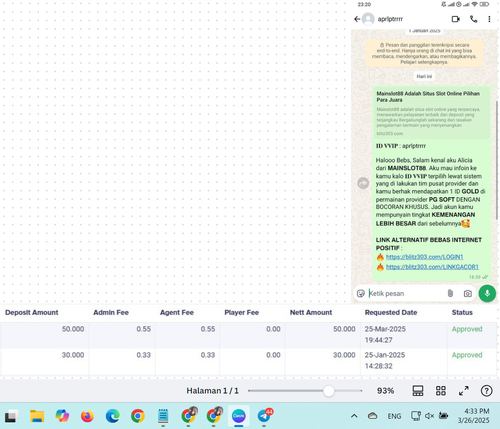
Task: Open the OneDrive cloud tray icon
Action: click(373, 416)
